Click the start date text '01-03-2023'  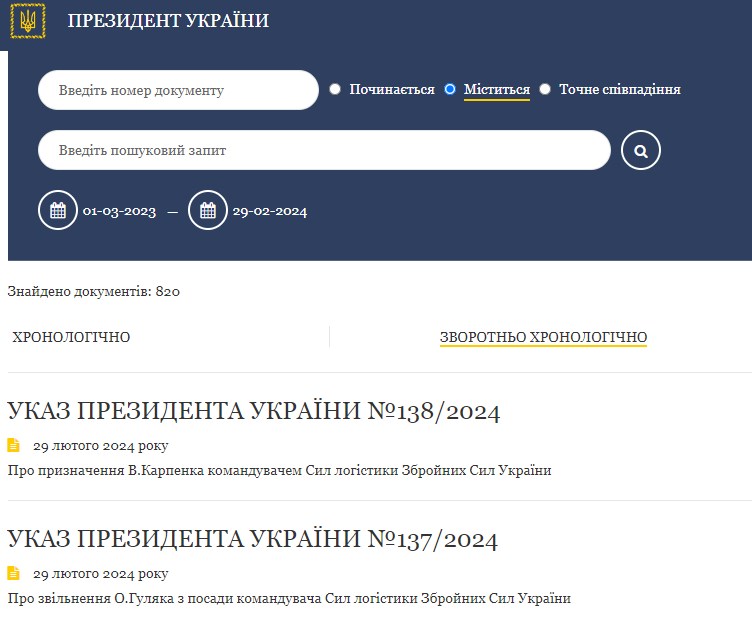119,211
